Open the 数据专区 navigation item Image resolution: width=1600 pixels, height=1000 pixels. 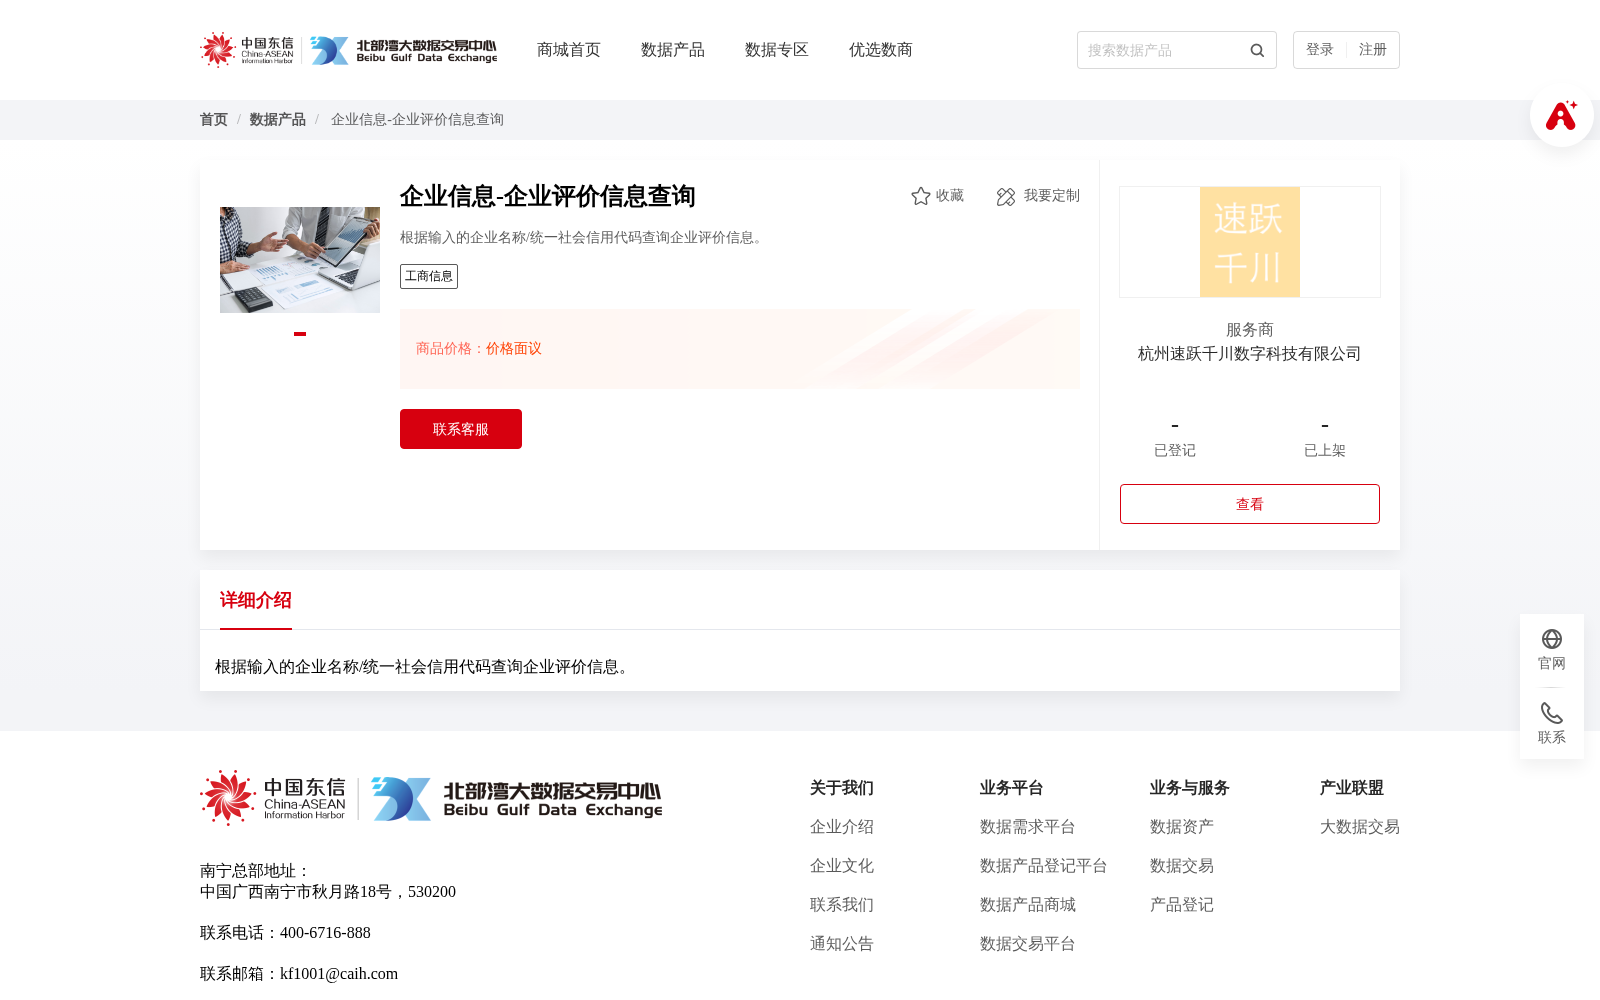pos(777,50)
